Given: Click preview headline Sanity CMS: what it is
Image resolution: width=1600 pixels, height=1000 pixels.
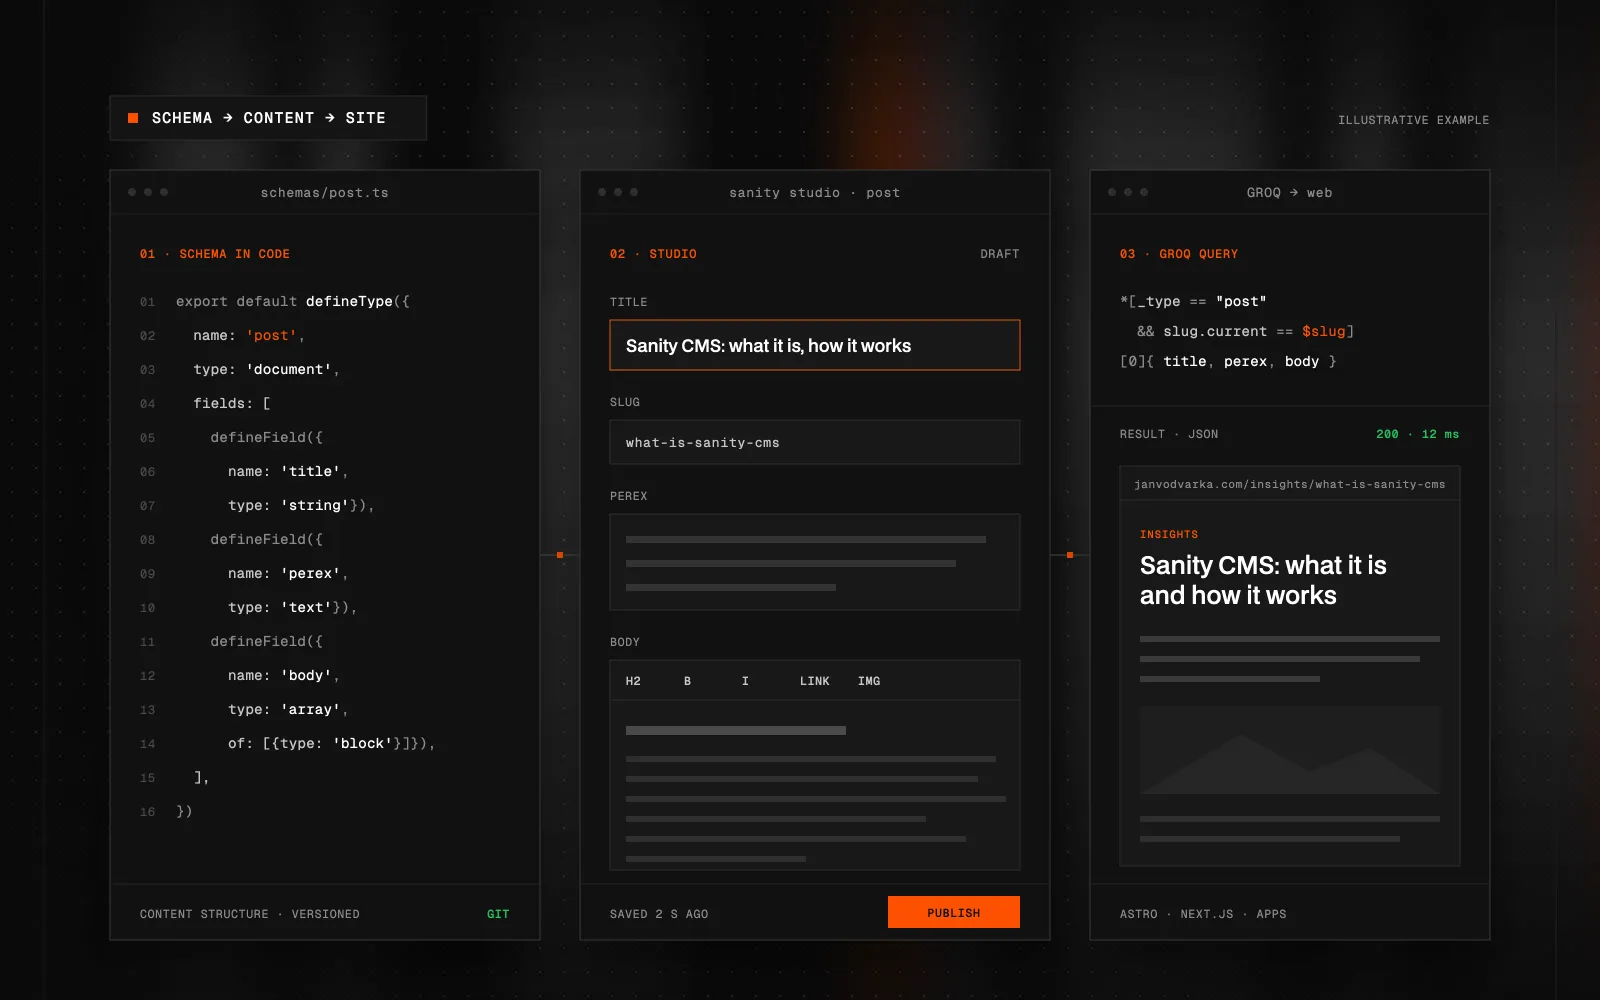Looking at the screenshot, I should (1263, 565).
